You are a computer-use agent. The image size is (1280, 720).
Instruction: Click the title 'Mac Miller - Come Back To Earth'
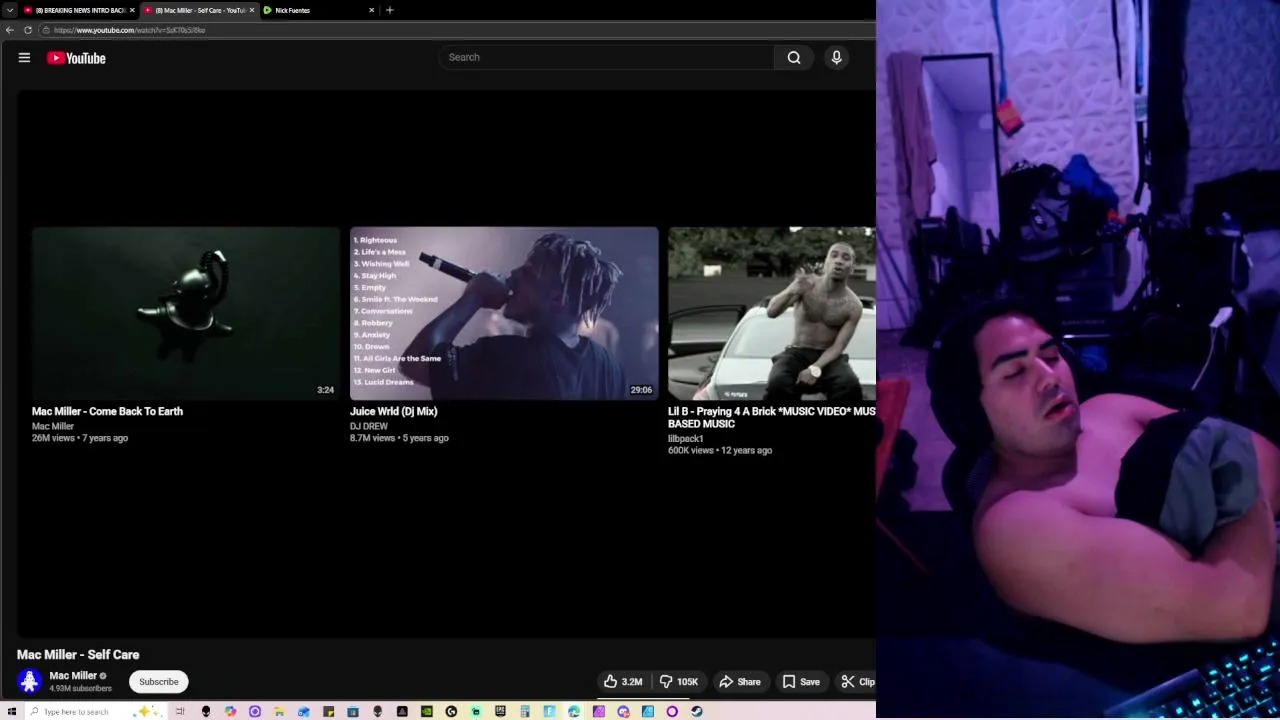(x=107, y=411)
